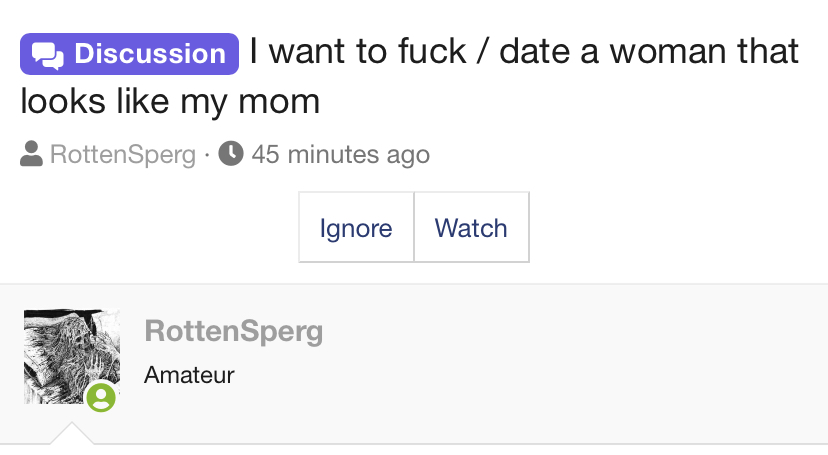The height and width of the screenshot is (455, 828).
Task: Open bold RottenSperg username in post
Action: [233, 331]
